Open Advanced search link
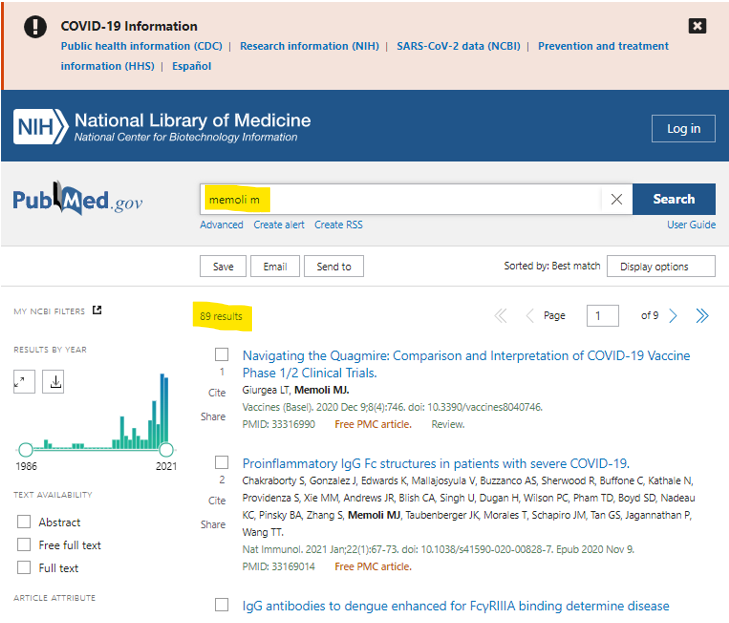The image size is (729, 623). point(221,225)
